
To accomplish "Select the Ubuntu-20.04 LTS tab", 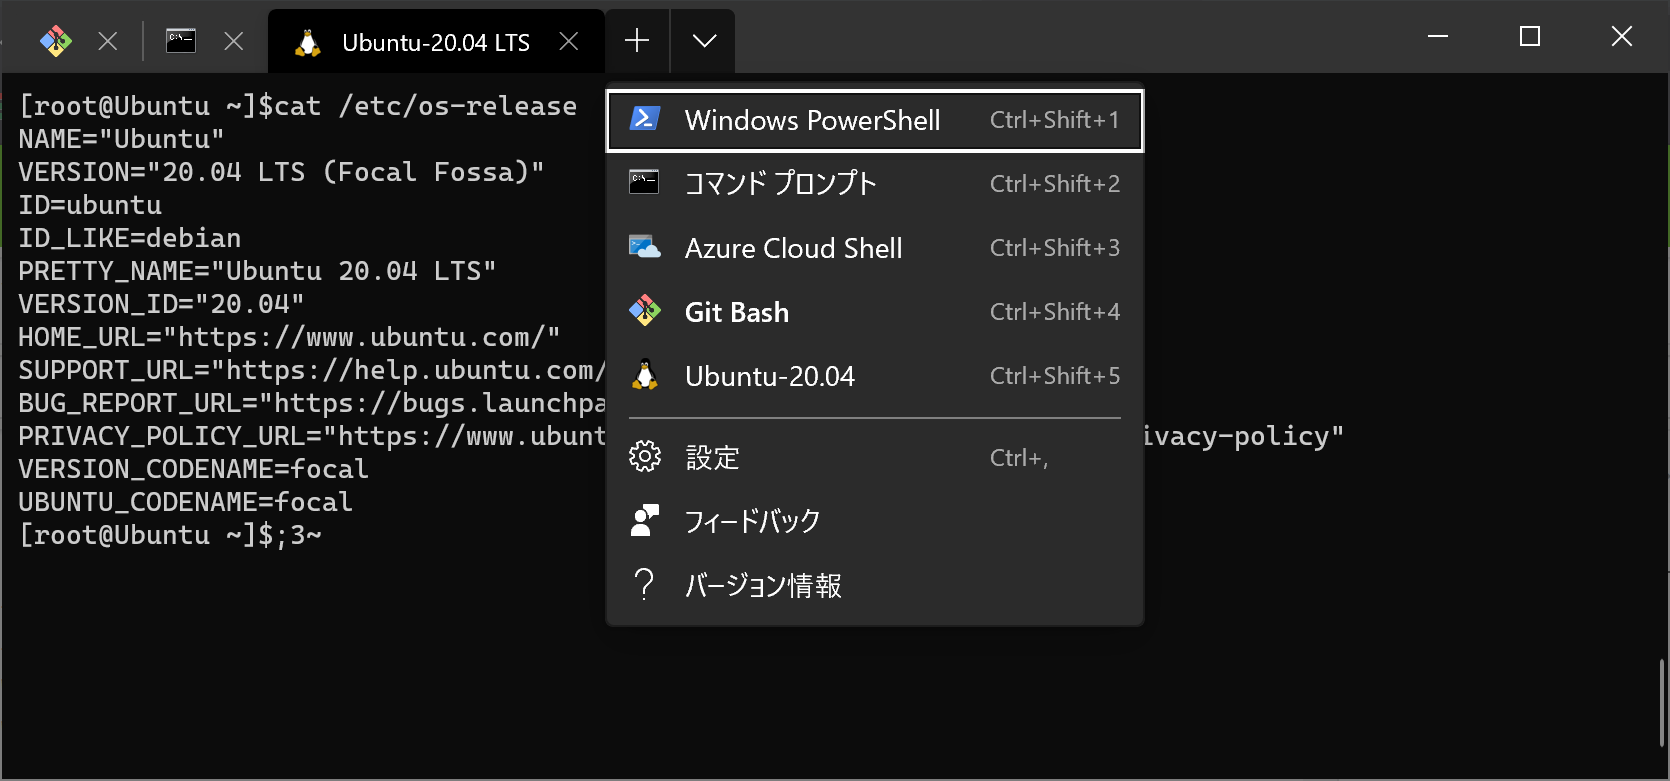I will pyautogui.click(x=436, y=41).
